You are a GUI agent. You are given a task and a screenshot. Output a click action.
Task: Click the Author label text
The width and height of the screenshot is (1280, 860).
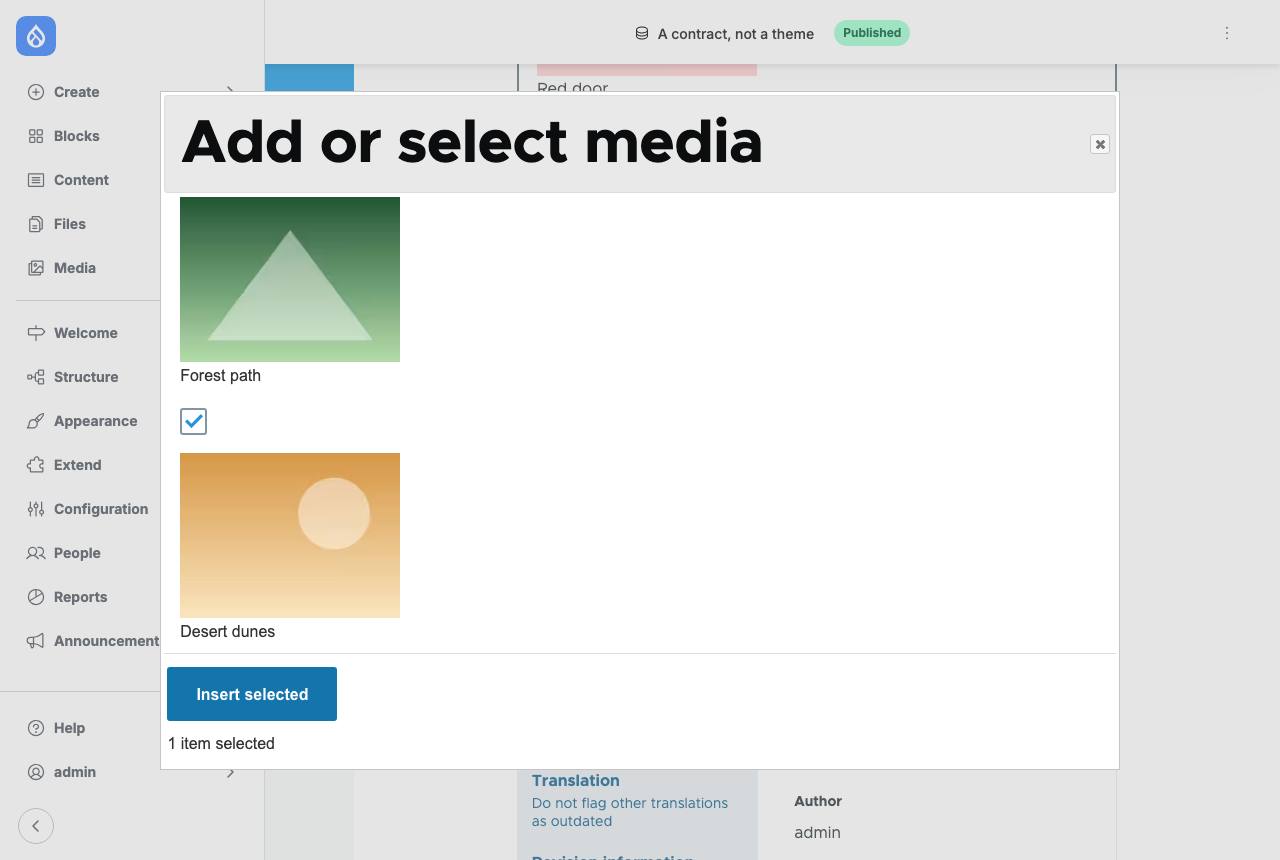pos(818,801)
